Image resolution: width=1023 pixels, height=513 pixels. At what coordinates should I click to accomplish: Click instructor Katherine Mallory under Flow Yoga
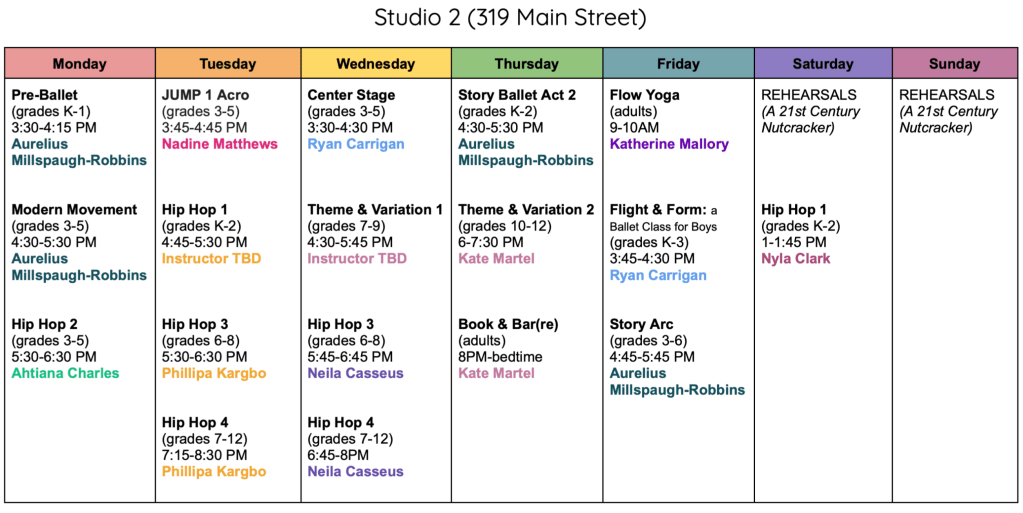click(x=669, y=144)
